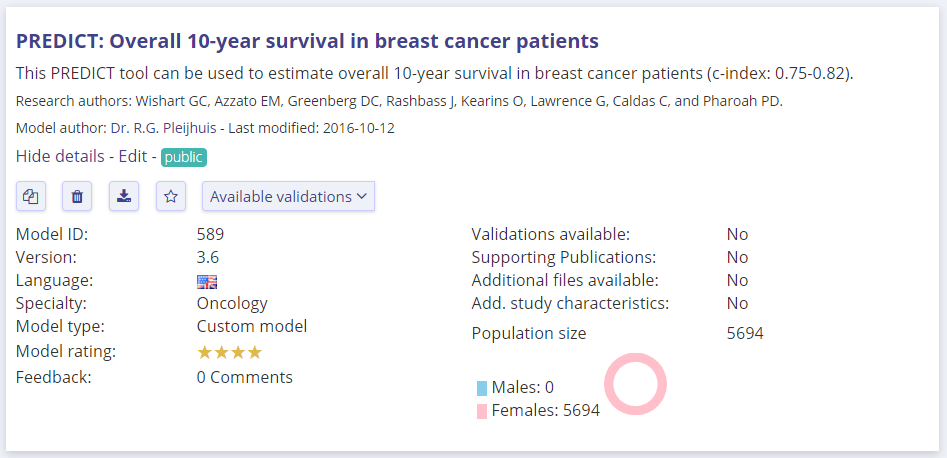Click the pink gender donut chart

(x=635, y=384)
